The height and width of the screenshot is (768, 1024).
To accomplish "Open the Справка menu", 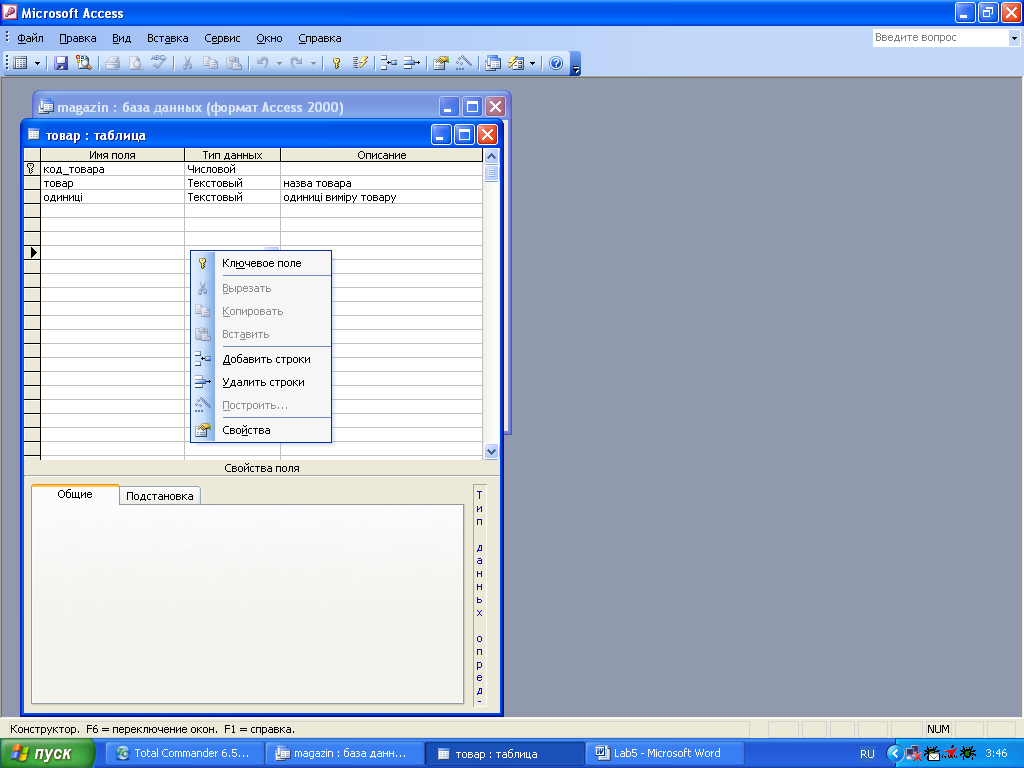I will click(x=320, y=38).
